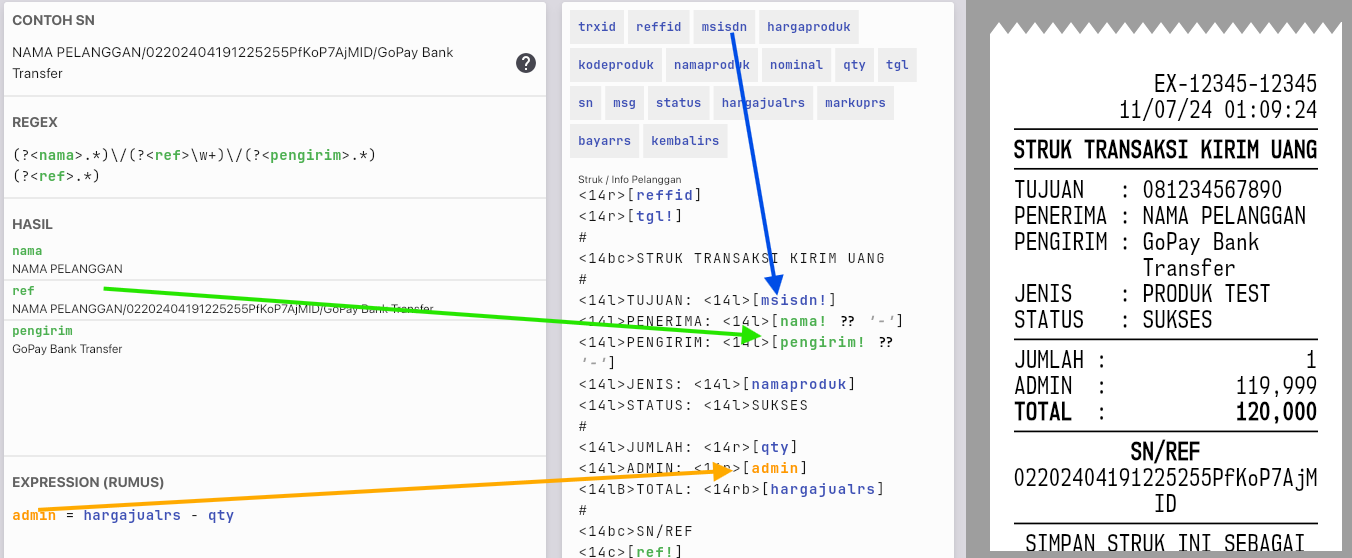
Task: Click the markuprs variable chip
Action: [x=855, y=103]
